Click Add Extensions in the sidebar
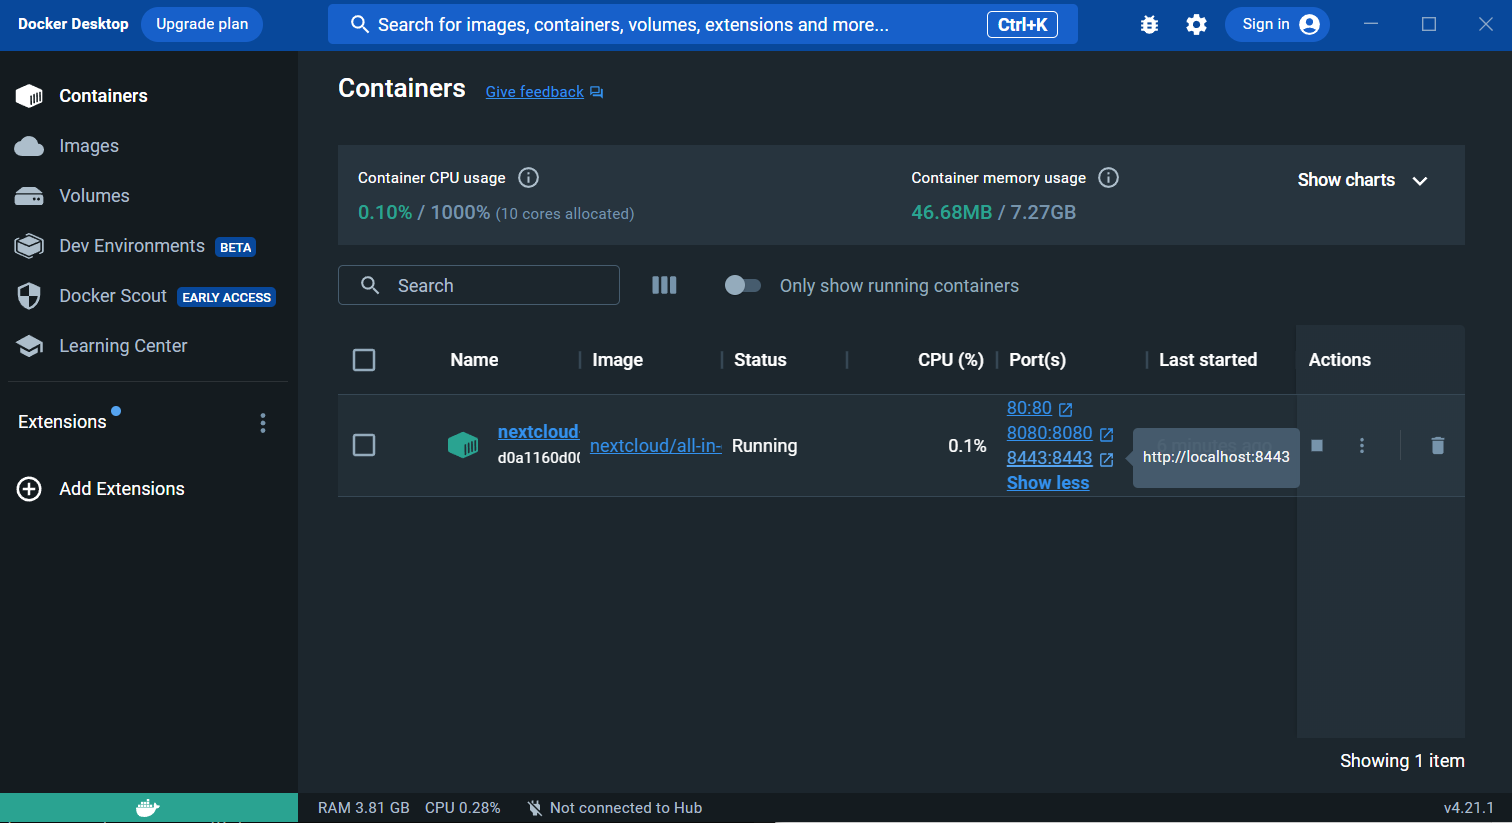 click(121, 488)
